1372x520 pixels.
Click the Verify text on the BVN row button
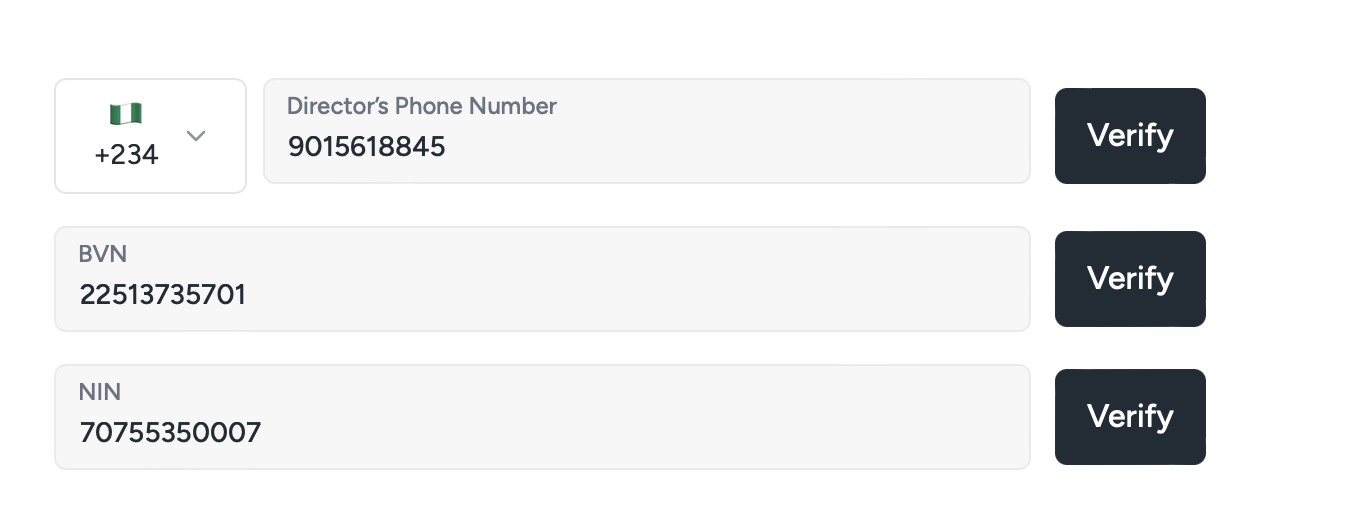[1129, 278]
